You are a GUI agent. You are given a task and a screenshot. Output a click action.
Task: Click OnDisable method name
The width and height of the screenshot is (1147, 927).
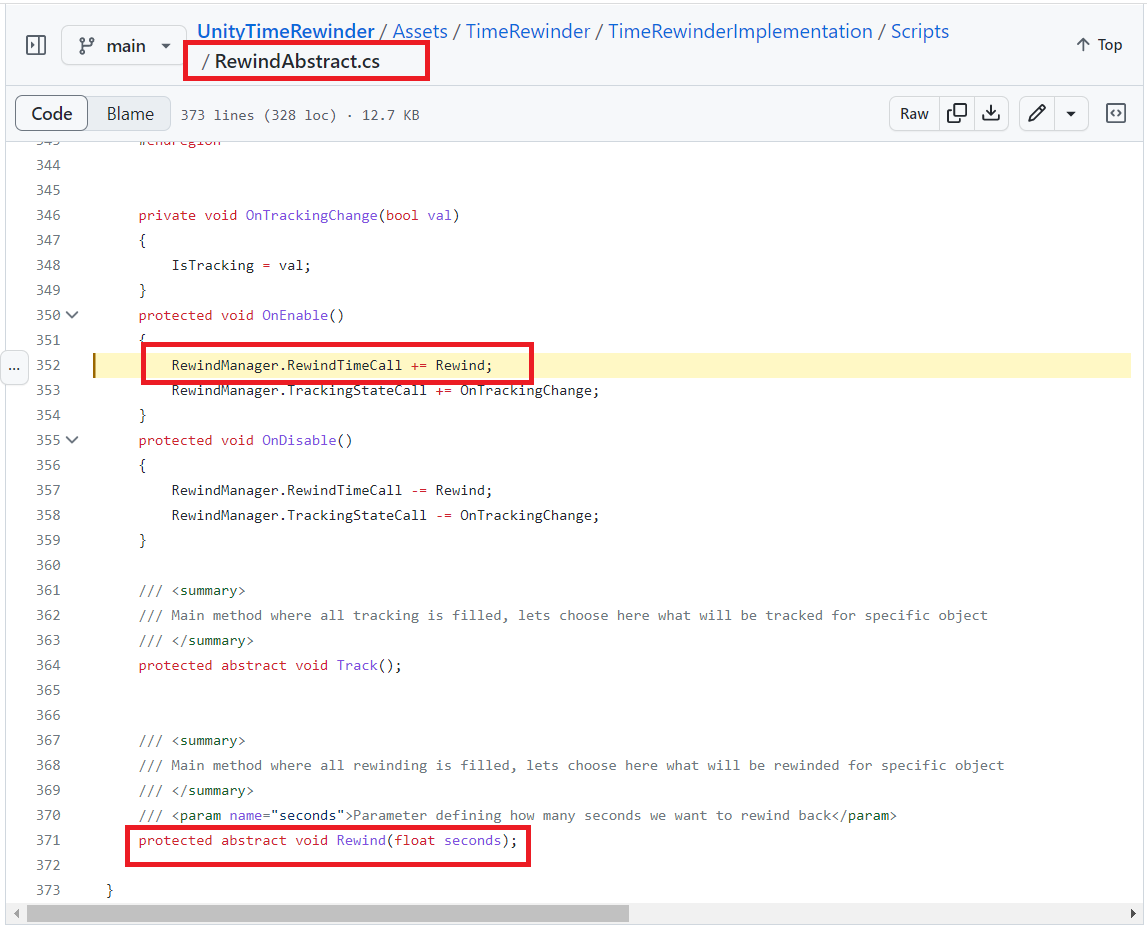(299, 440)
